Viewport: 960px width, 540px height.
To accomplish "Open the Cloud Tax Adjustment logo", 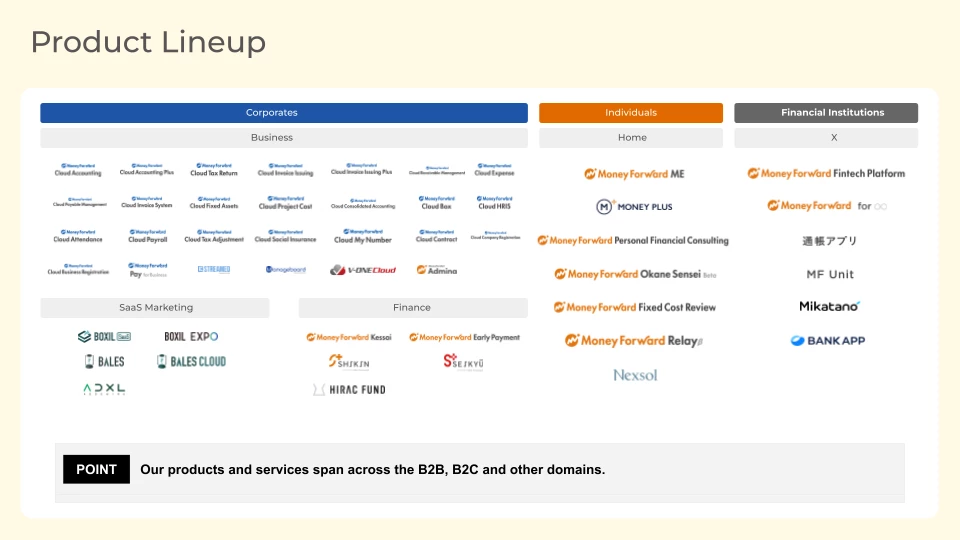I will click(x=214, y=236).
